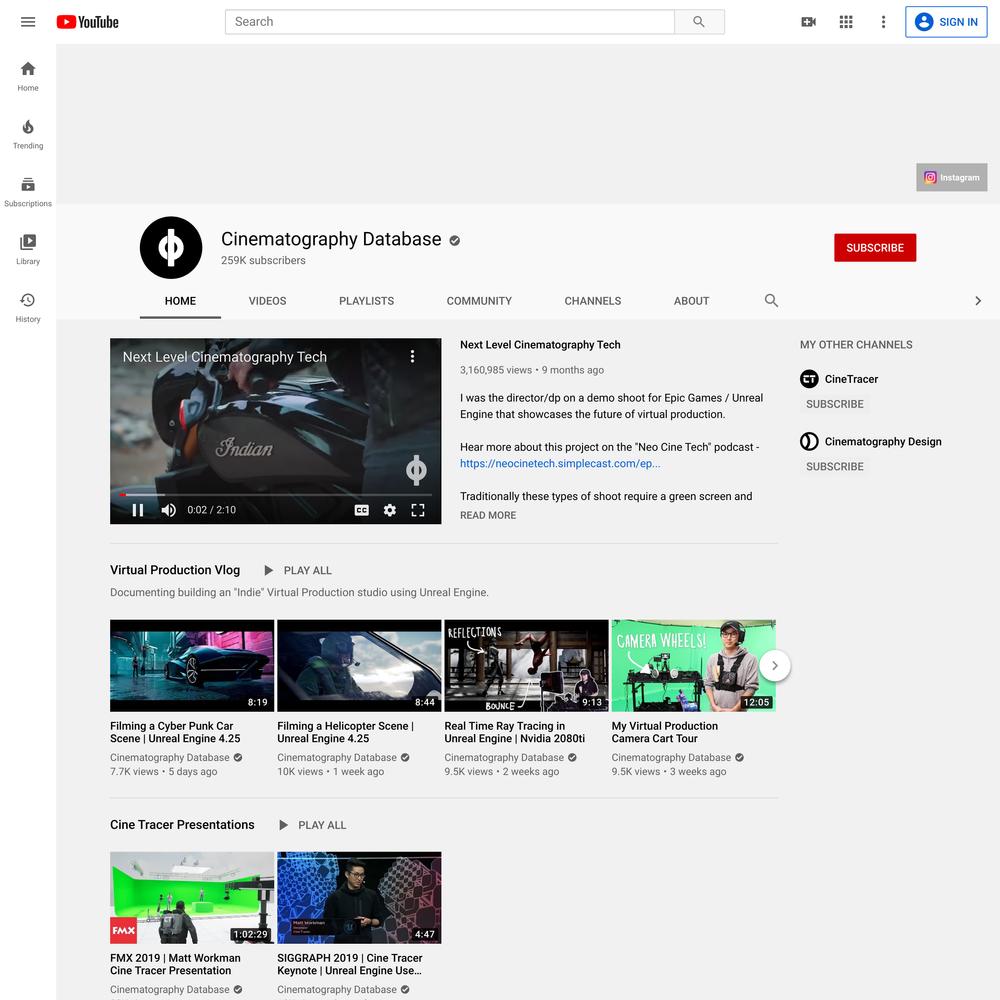Open the CineTracer channel name link

pyautogui.click(x=851, y=379)
